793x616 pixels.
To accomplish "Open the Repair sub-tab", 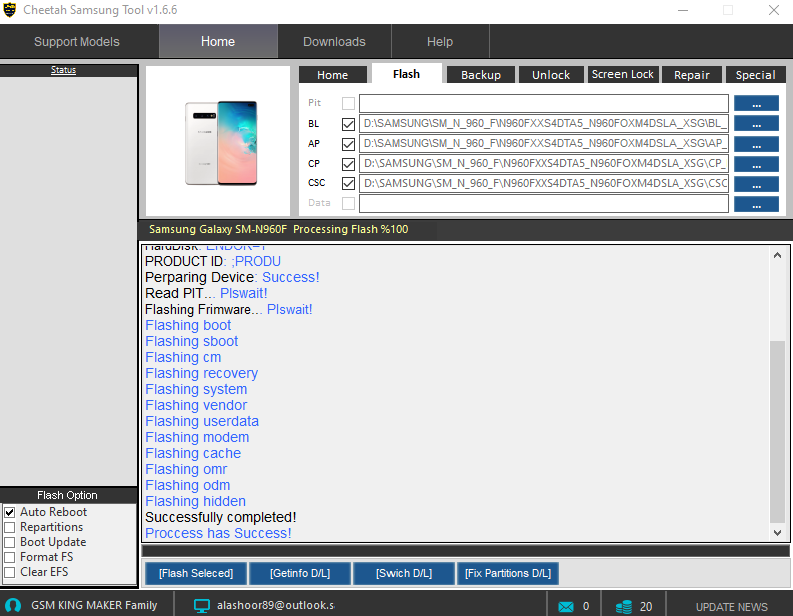I will 692,75.
